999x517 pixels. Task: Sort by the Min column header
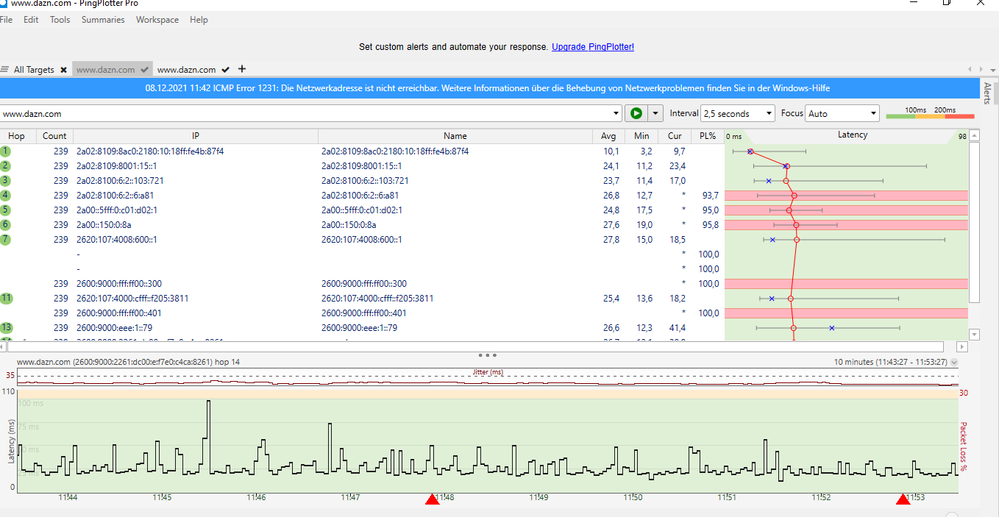coord(642,136)
